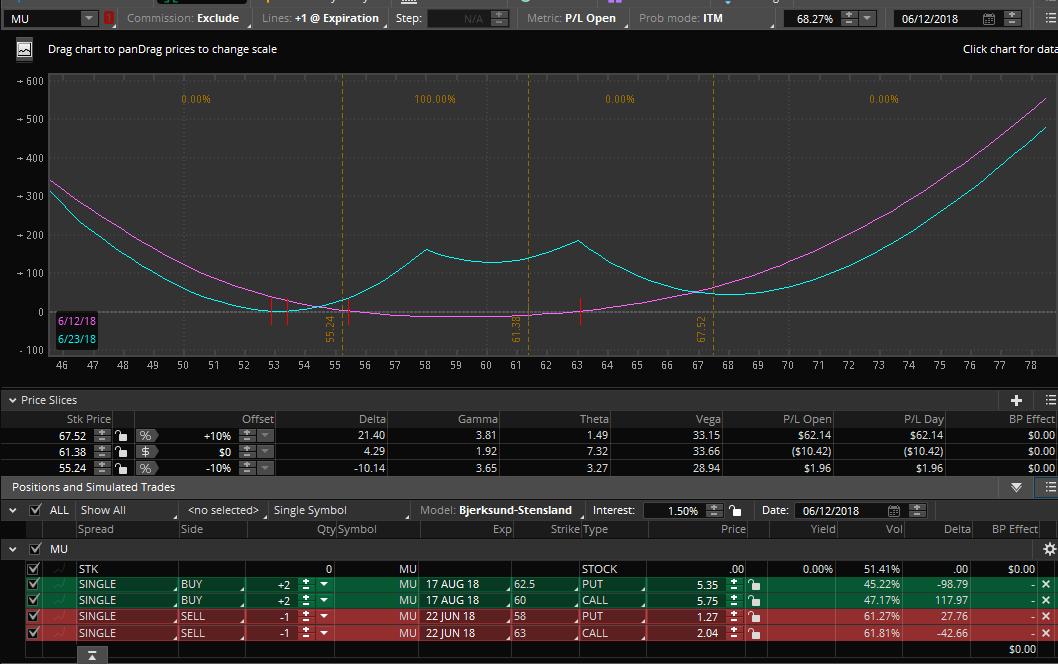Open the Metric P/L Open menu
Screen dimensions: 1058x664
point(572,18)
